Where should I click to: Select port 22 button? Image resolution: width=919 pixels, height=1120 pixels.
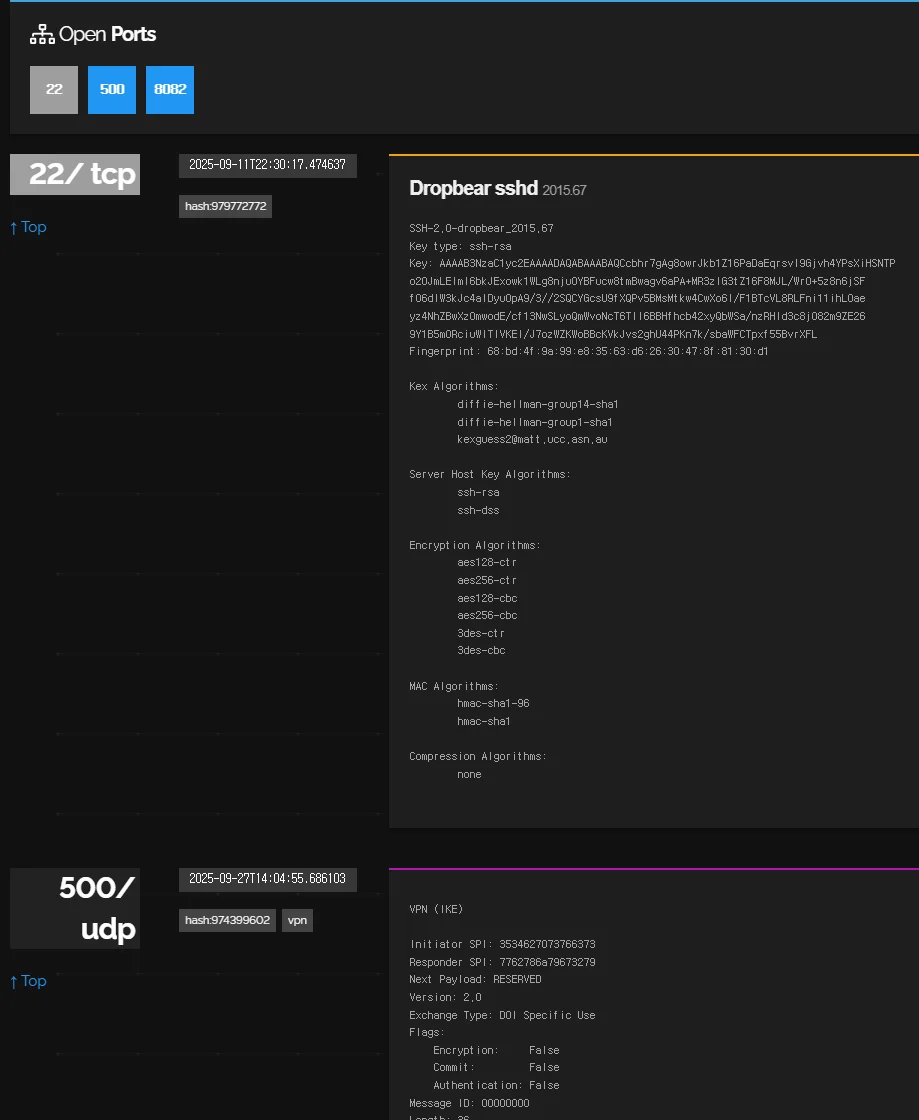coord(54,89)
